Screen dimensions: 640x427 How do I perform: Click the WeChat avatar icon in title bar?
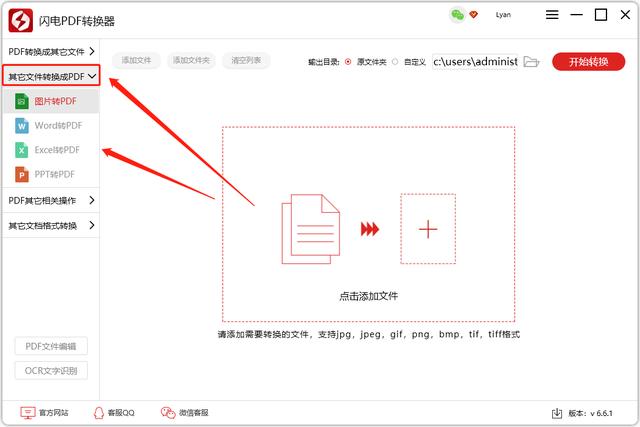[x=457, y=15]
